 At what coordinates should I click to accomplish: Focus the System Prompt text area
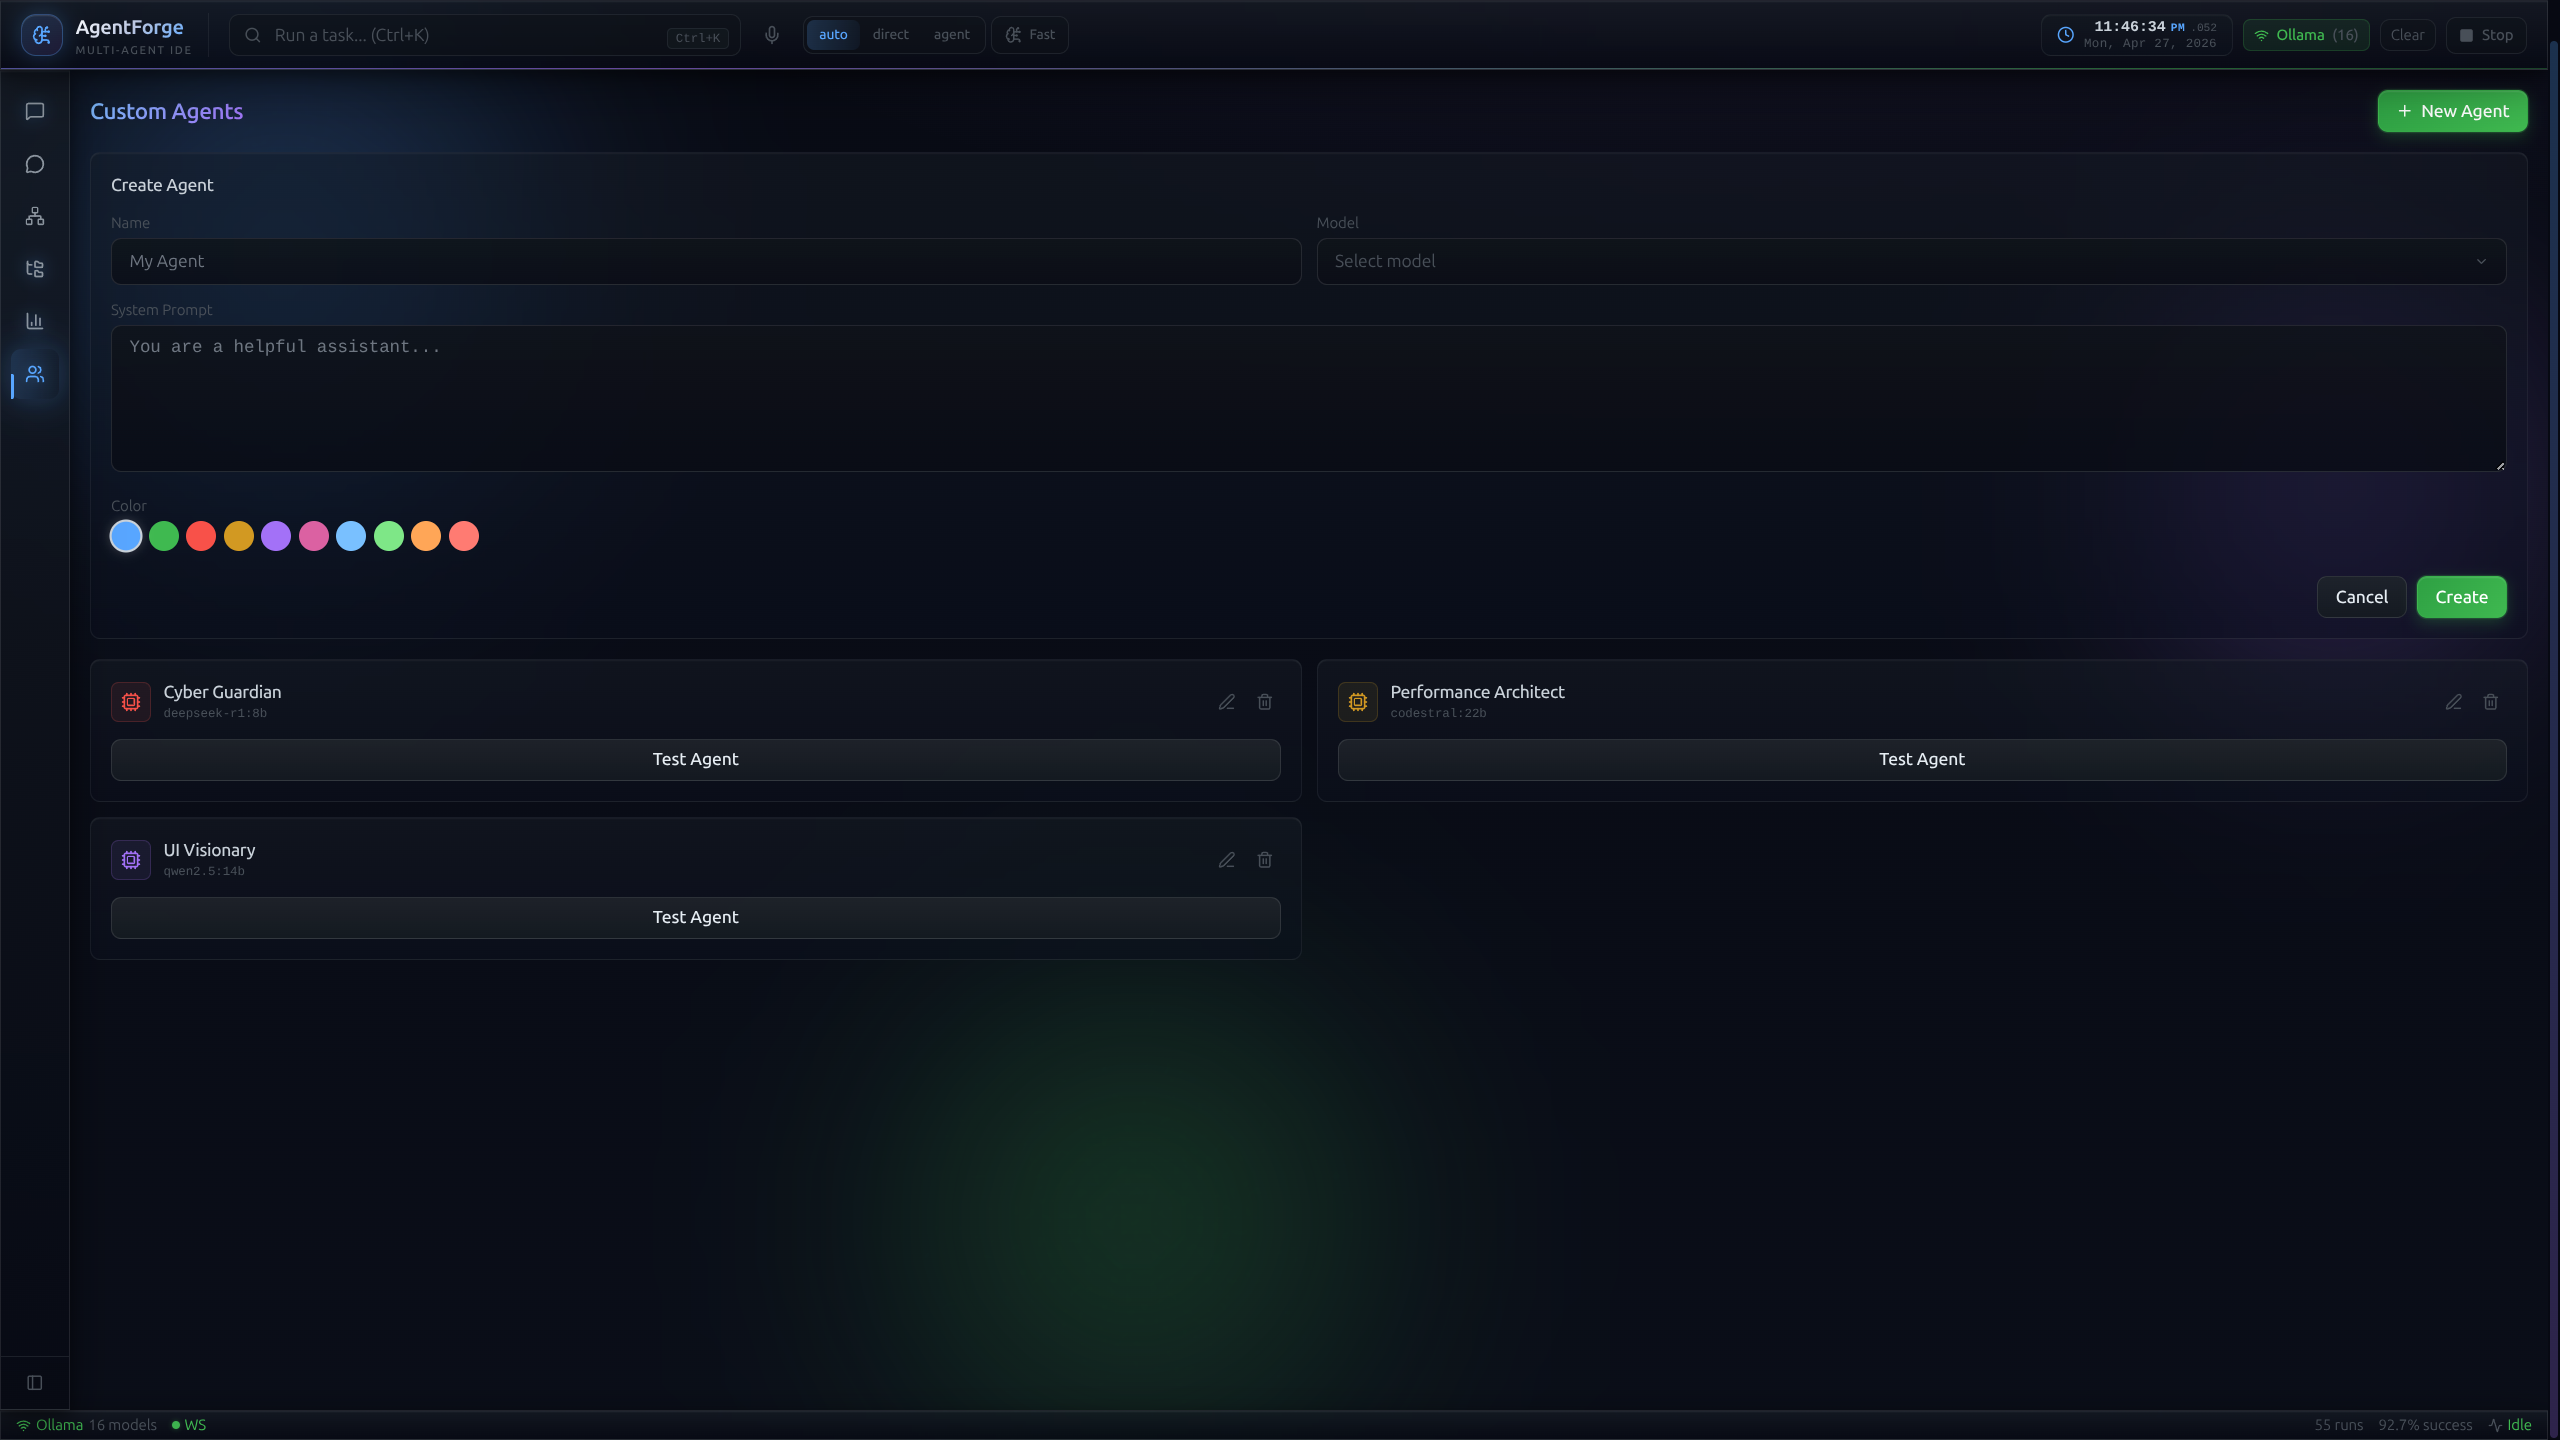coord(1308,398)
